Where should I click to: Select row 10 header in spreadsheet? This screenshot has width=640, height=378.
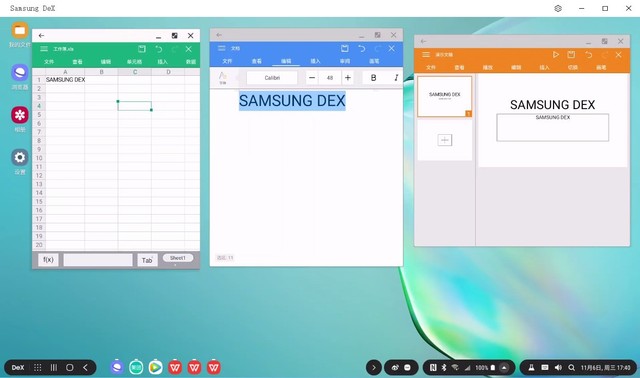coord(39,158)
